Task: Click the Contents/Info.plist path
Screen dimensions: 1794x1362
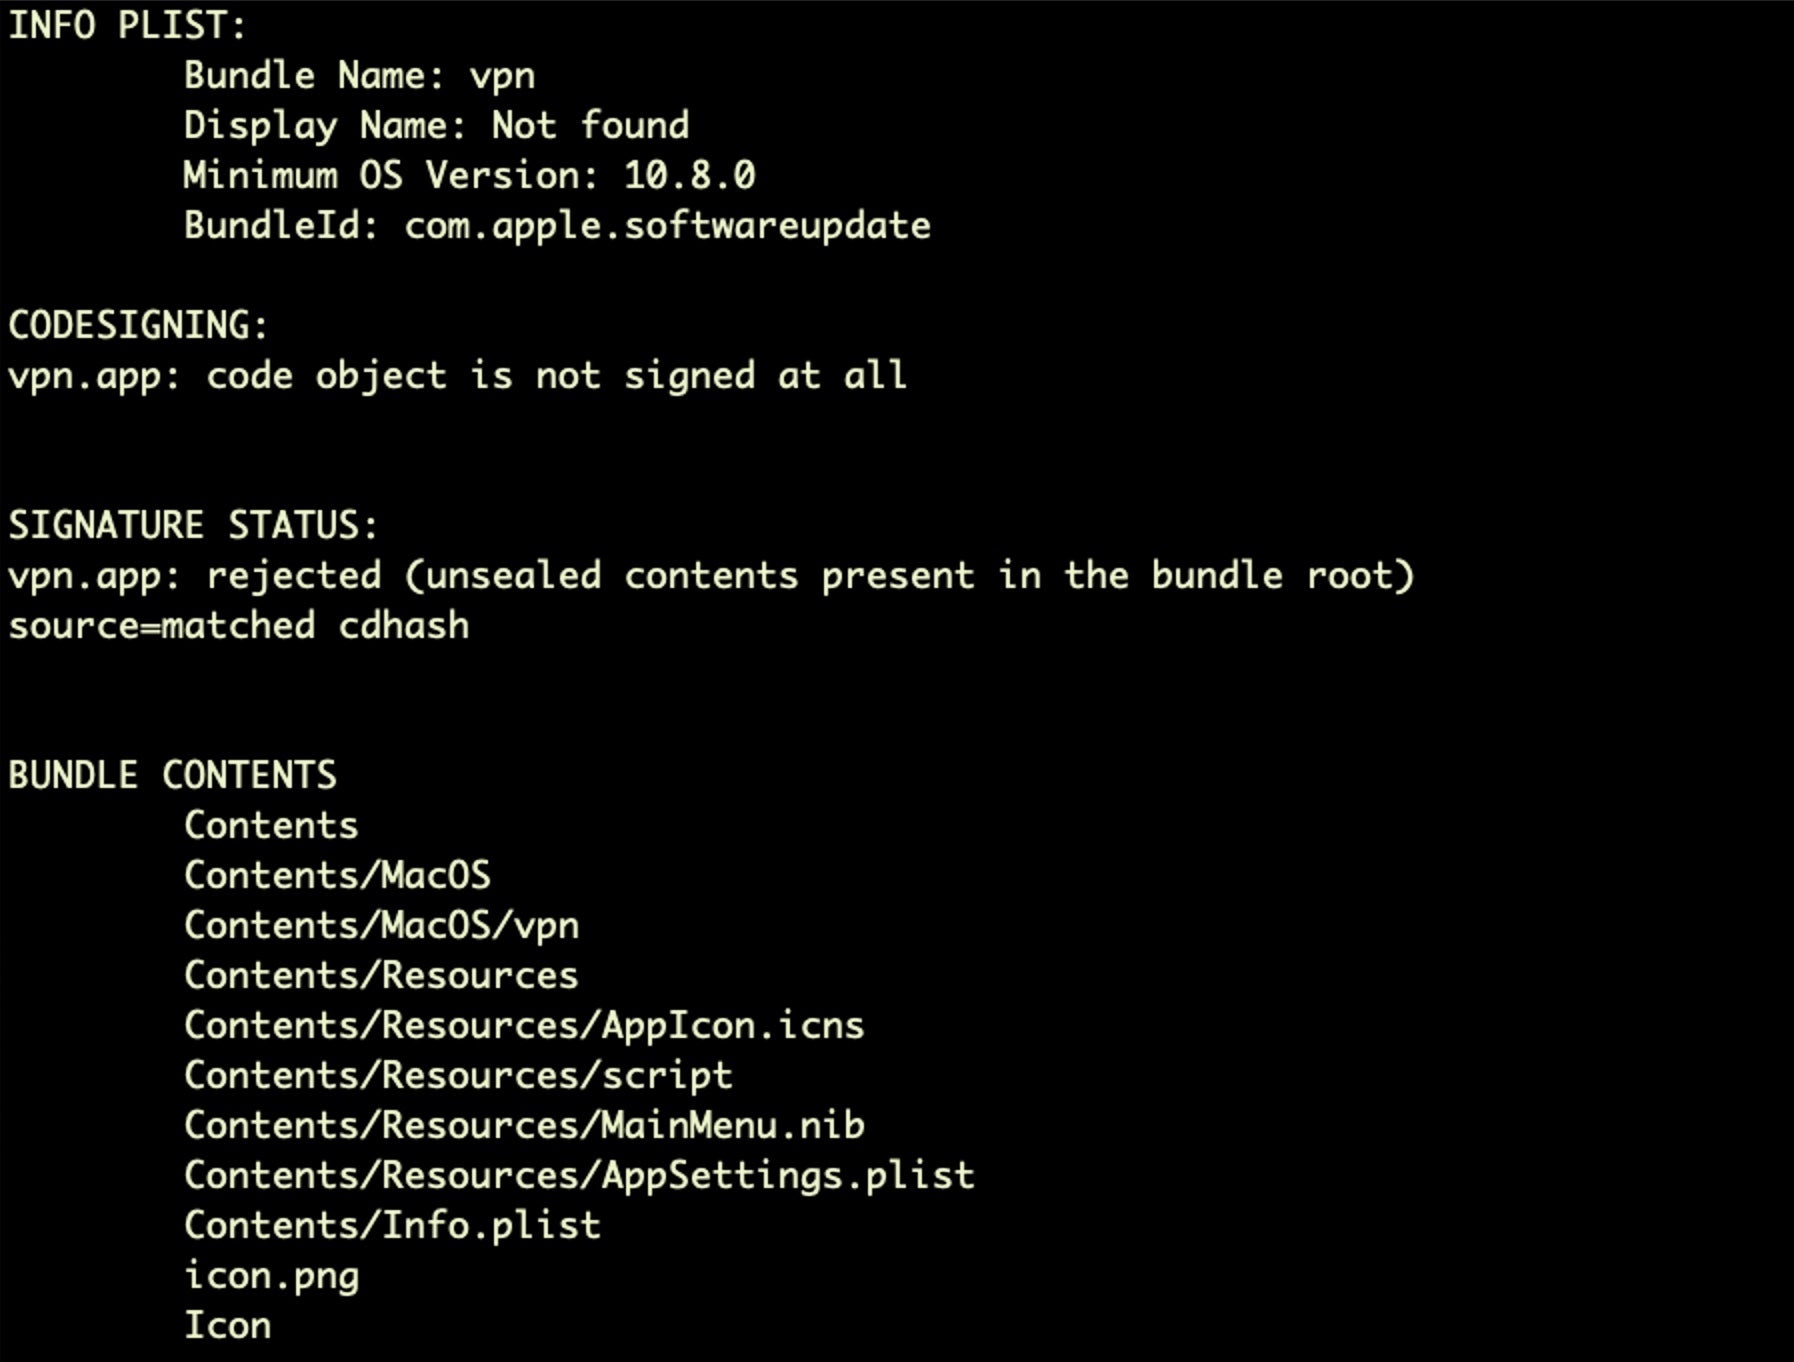Action: tap(392, 1226)
